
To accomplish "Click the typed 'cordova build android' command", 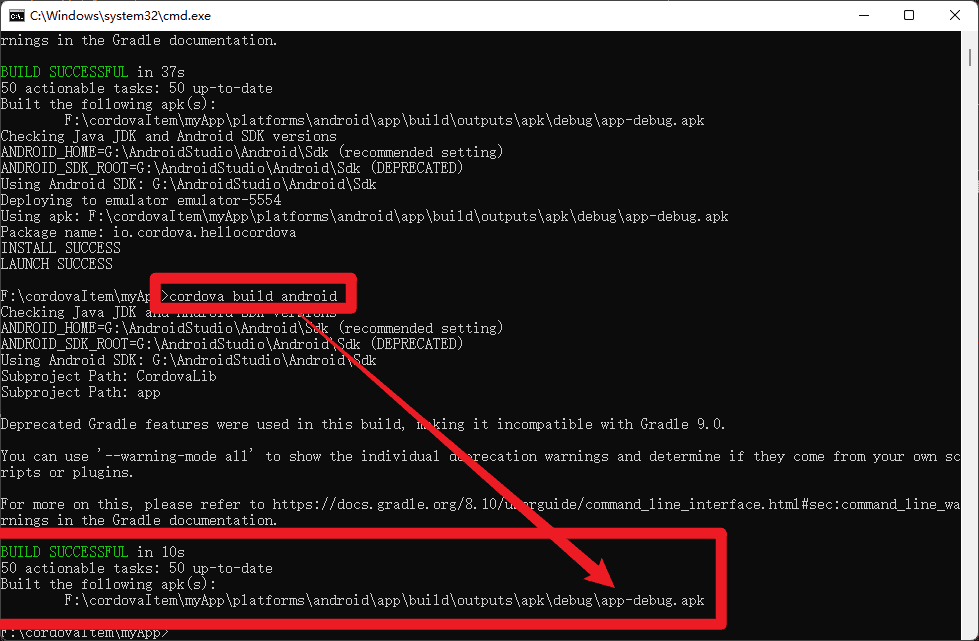I will 254,296.
